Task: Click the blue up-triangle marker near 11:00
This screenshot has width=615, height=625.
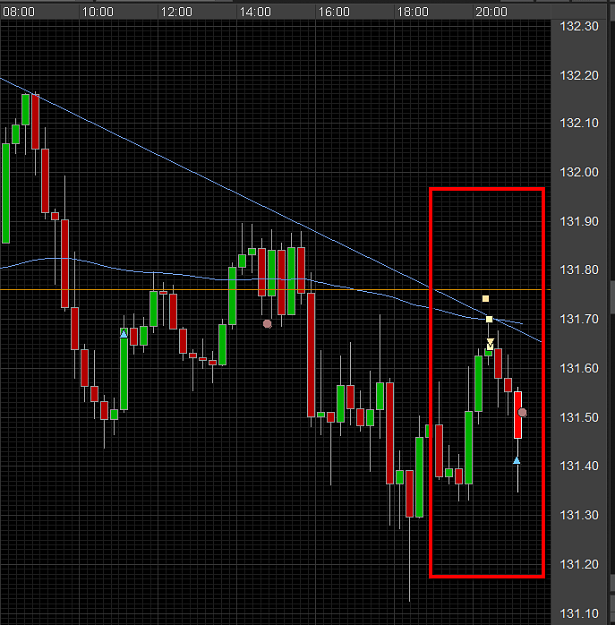Action: point(124,334)
